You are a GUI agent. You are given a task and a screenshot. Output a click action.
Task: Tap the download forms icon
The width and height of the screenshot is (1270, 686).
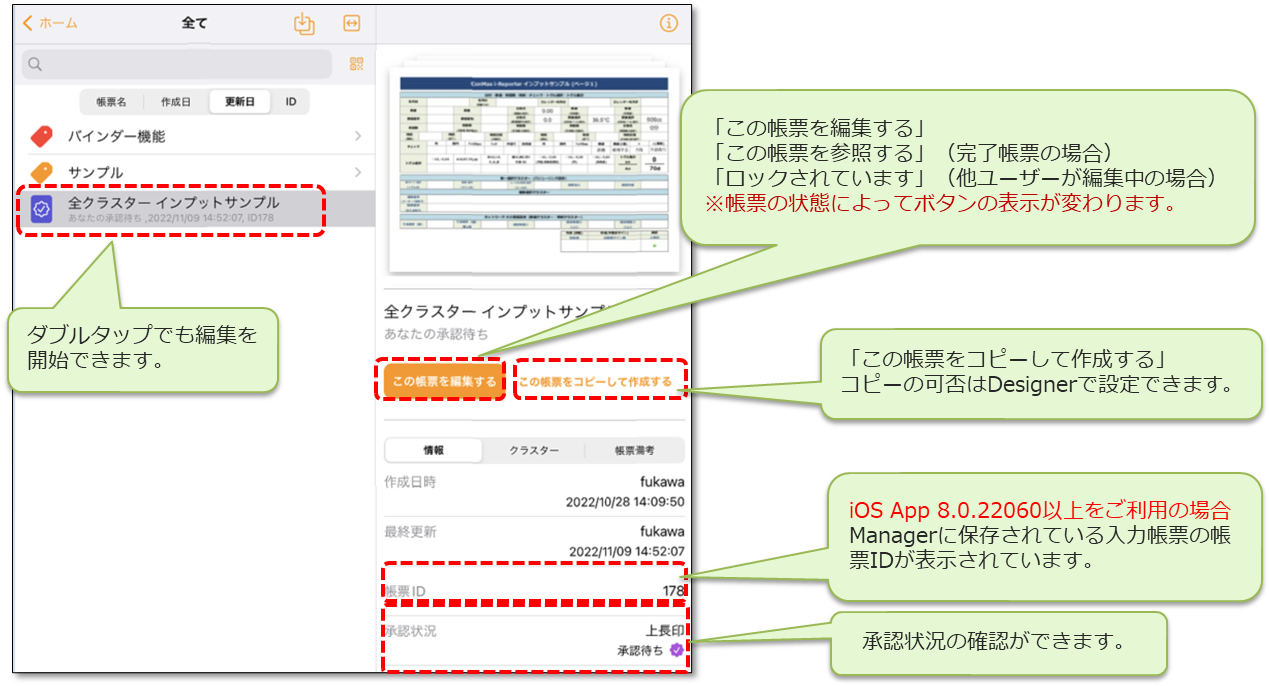(x=304, y=24)
